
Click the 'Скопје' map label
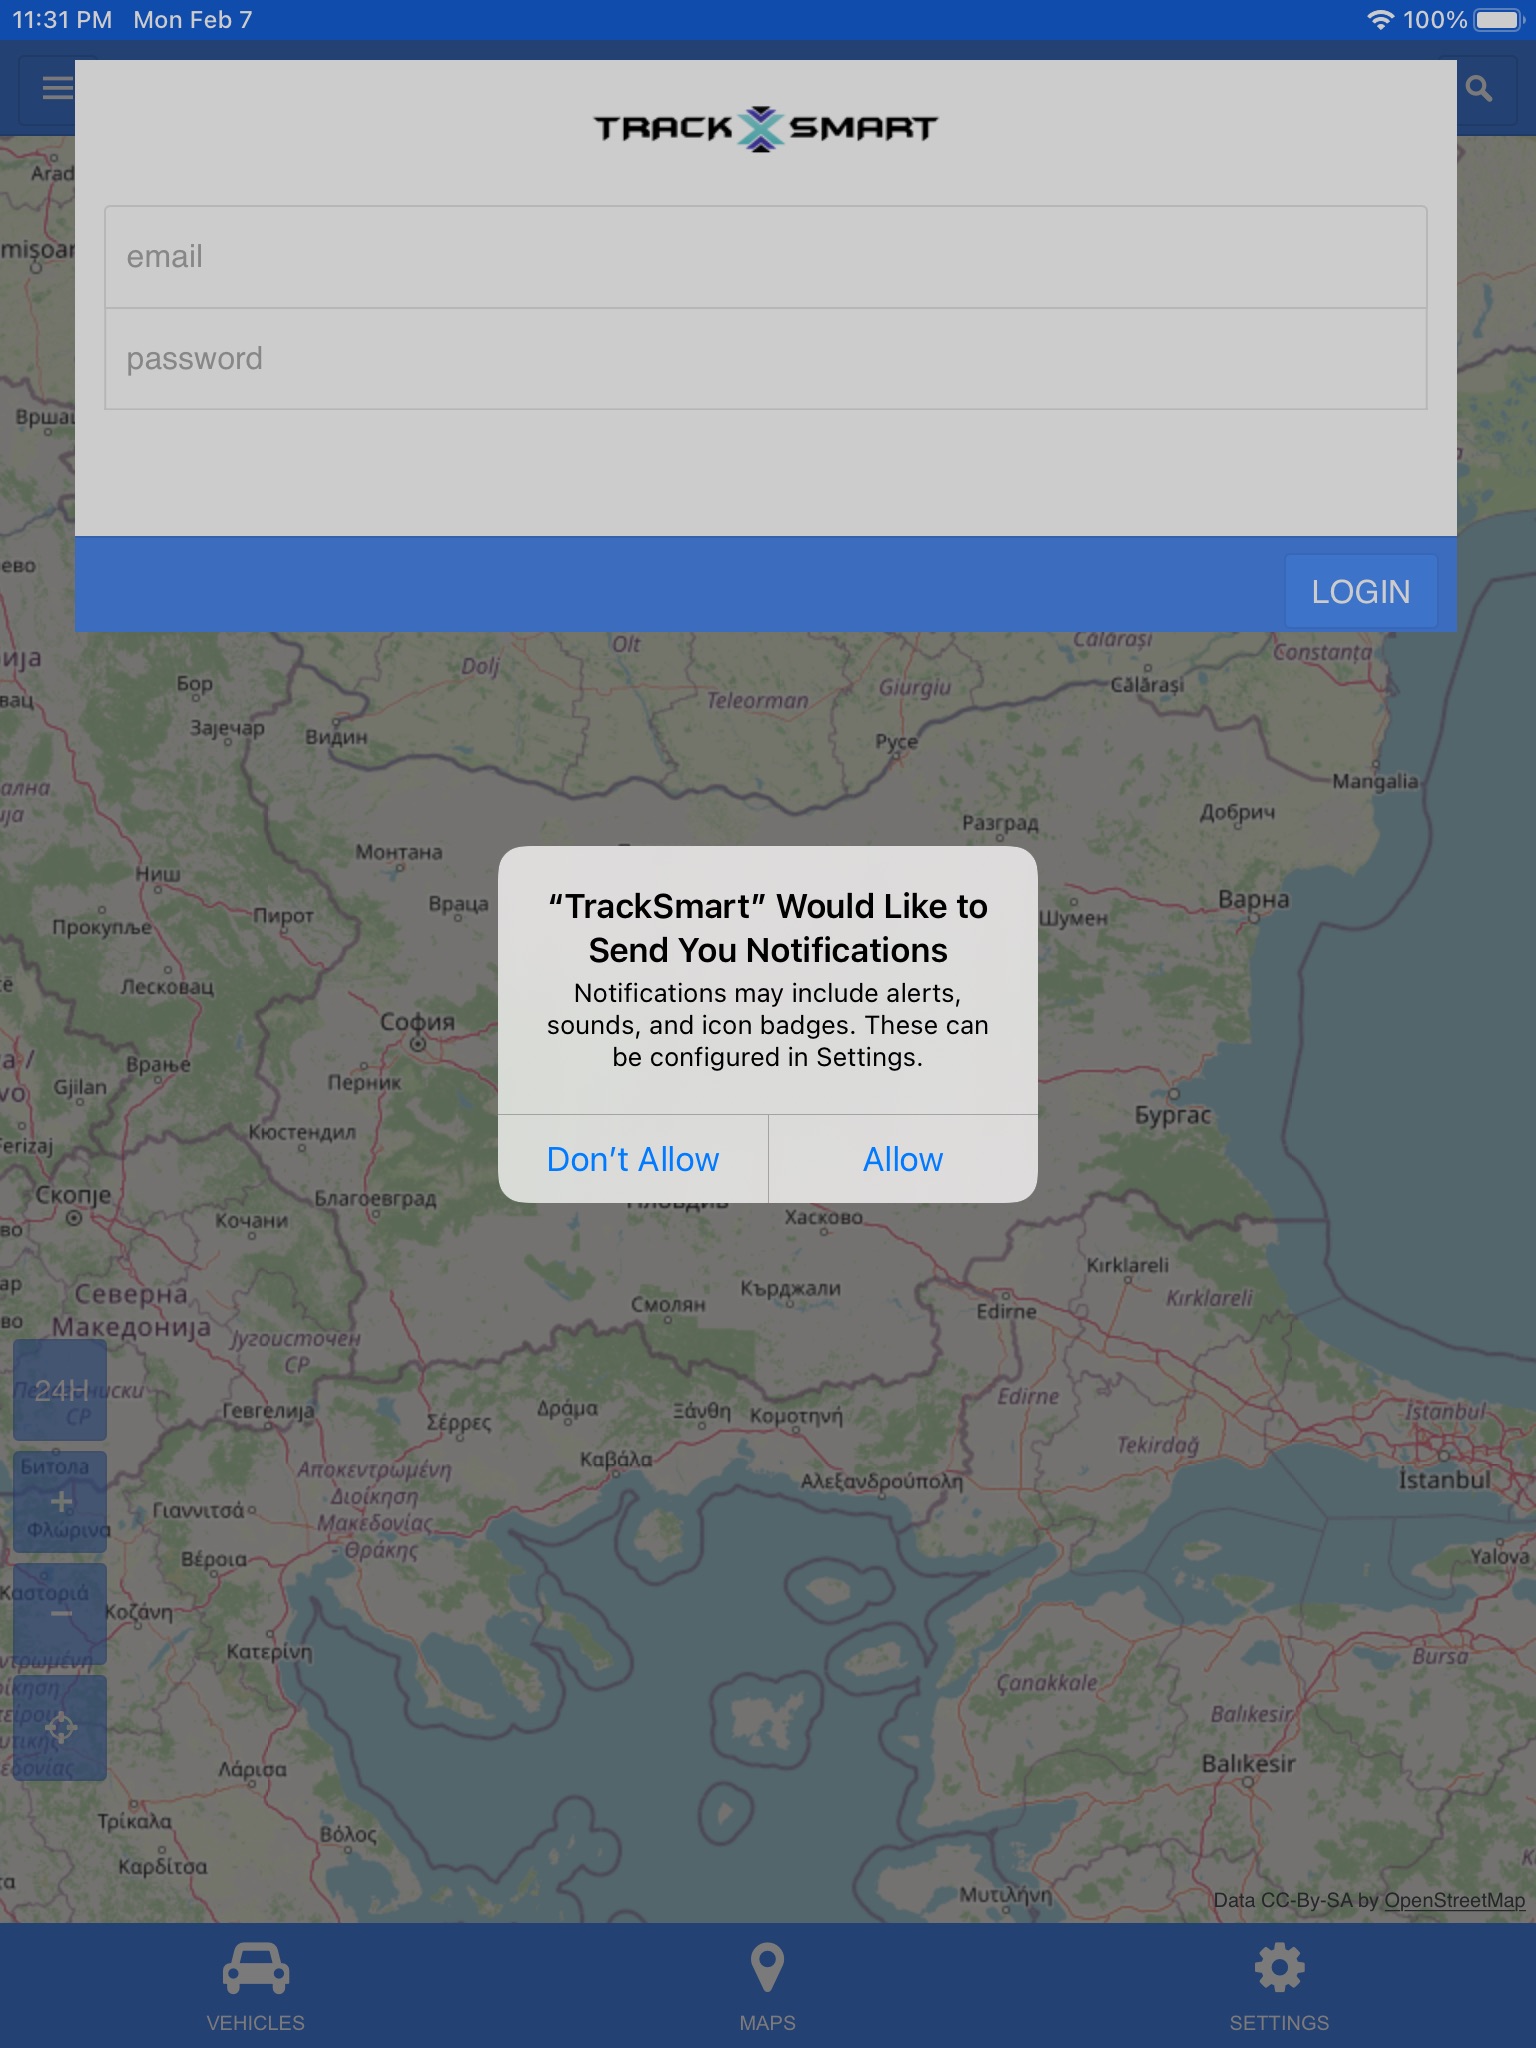73,1195
